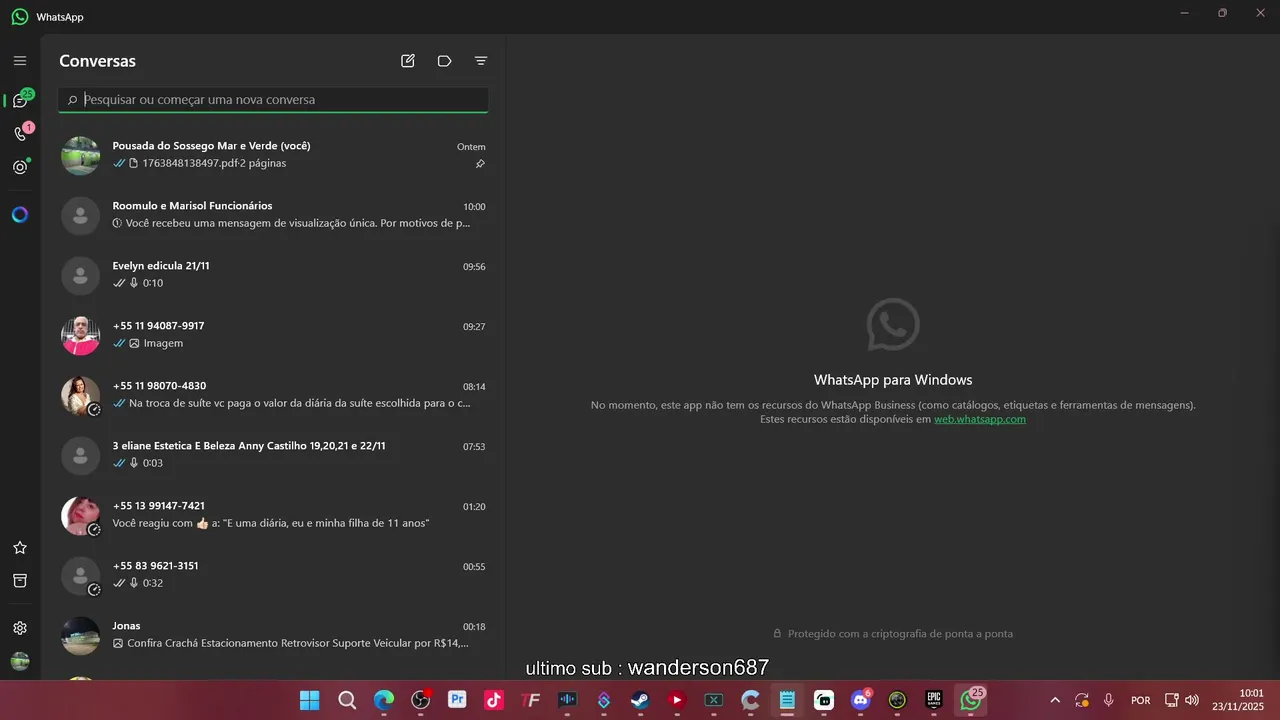The height and width of the screenshot is (720, 1280).
Task: Click the pin icon on Pousada chat
Action: (480, 164)
